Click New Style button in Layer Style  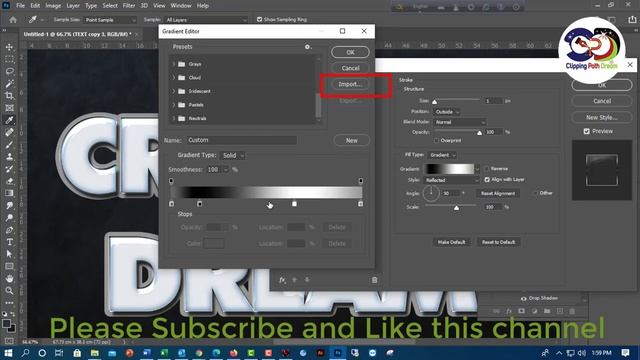(602, 118)
